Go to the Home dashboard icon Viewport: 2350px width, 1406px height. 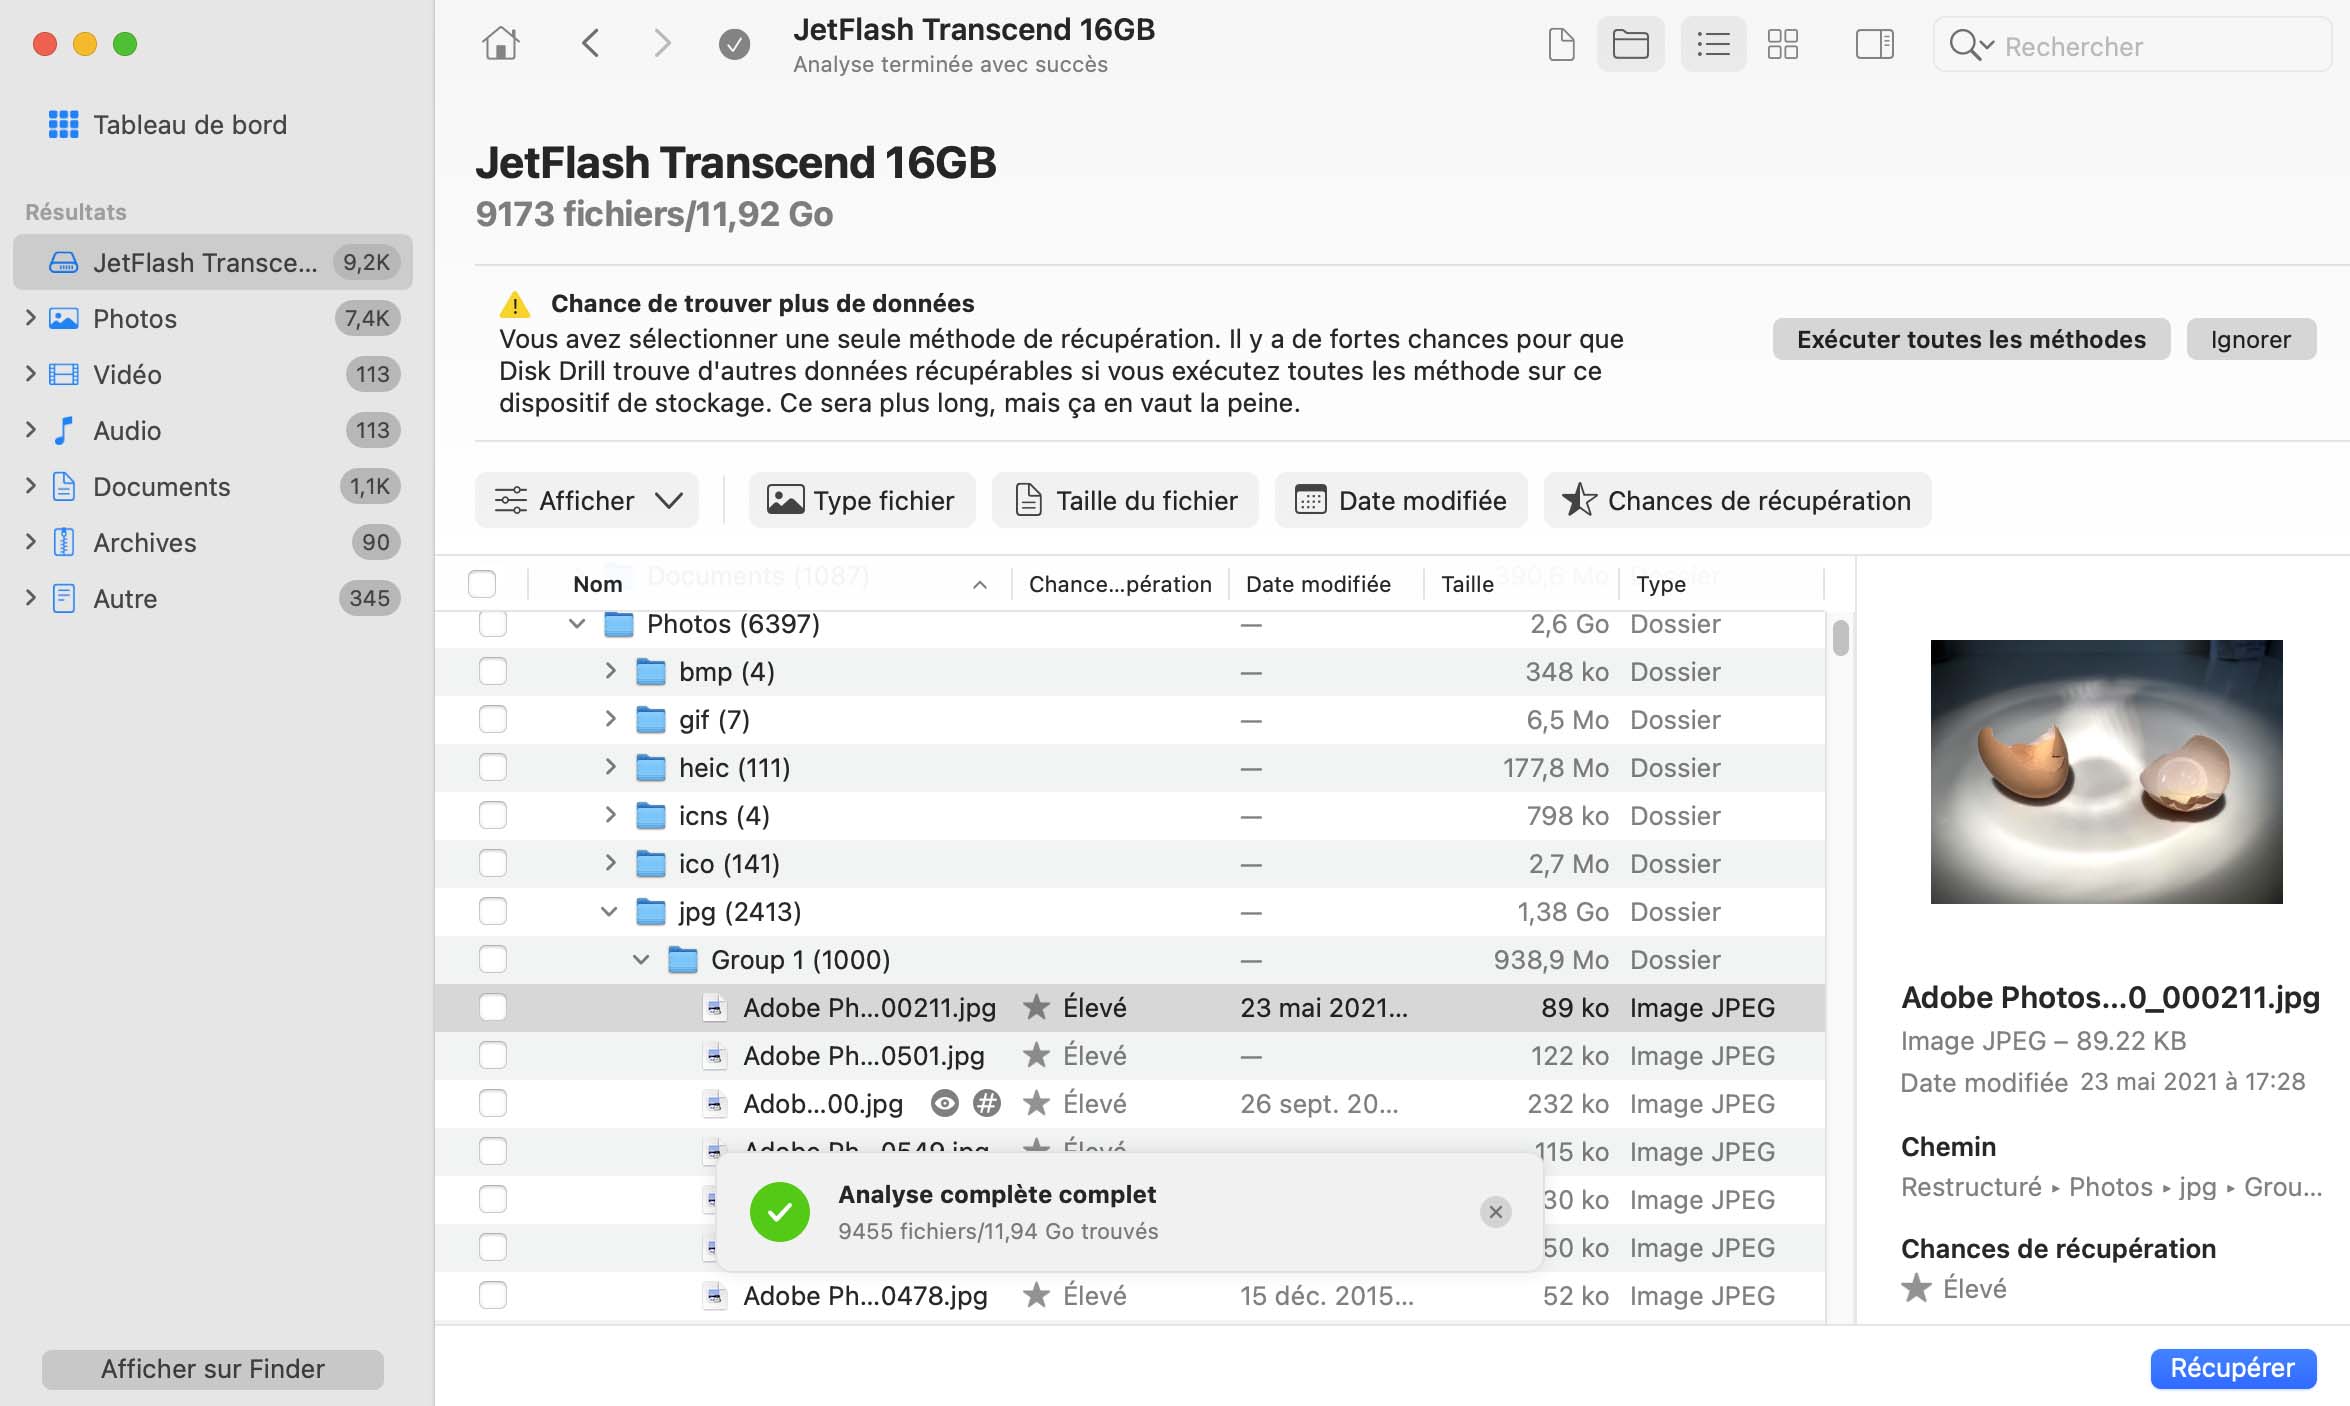pyautogui.click(x=501, y=44)
